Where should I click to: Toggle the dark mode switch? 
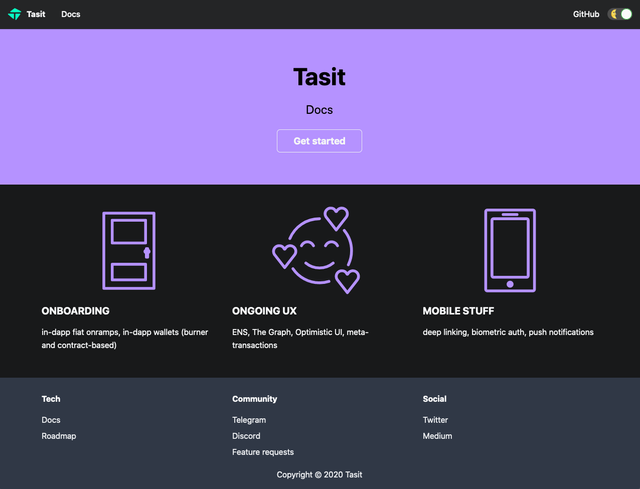(x=620, y=14)
